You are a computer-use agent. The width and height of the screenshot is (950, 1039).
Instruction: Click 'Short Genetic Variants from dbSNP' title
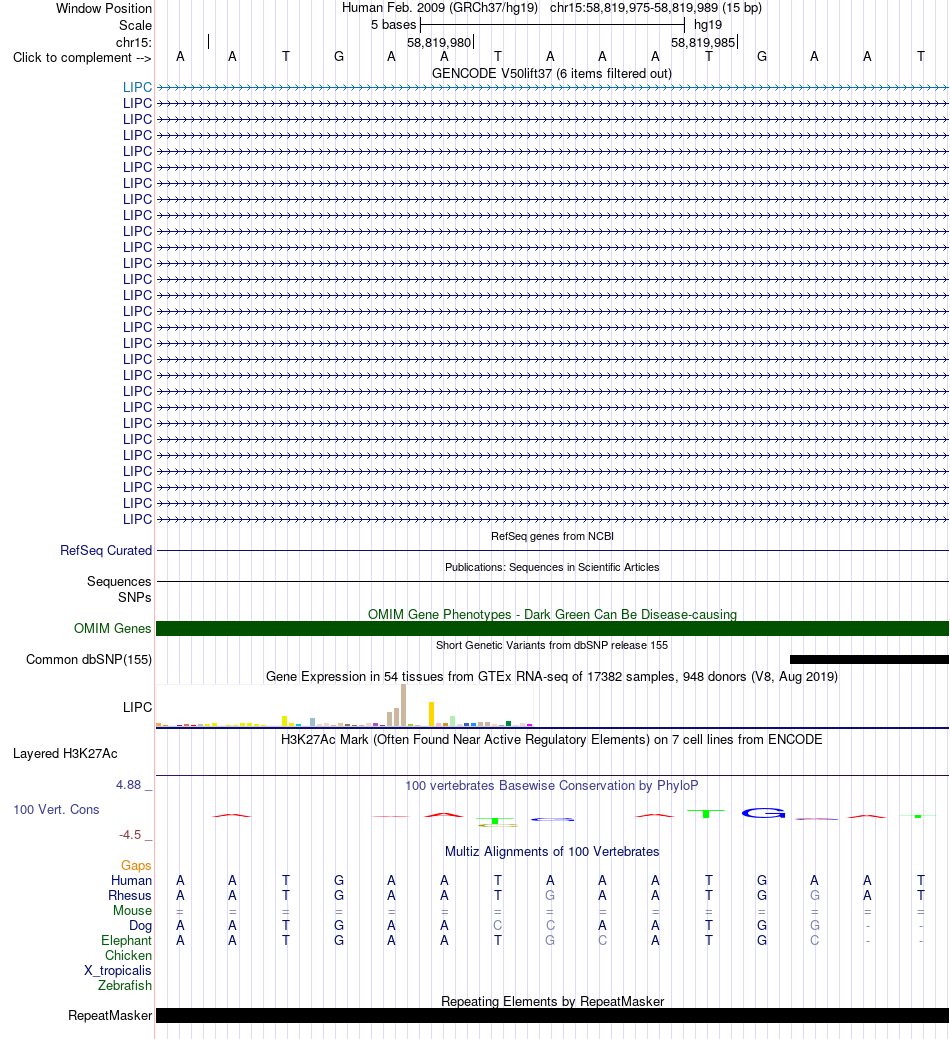point(552,645)
